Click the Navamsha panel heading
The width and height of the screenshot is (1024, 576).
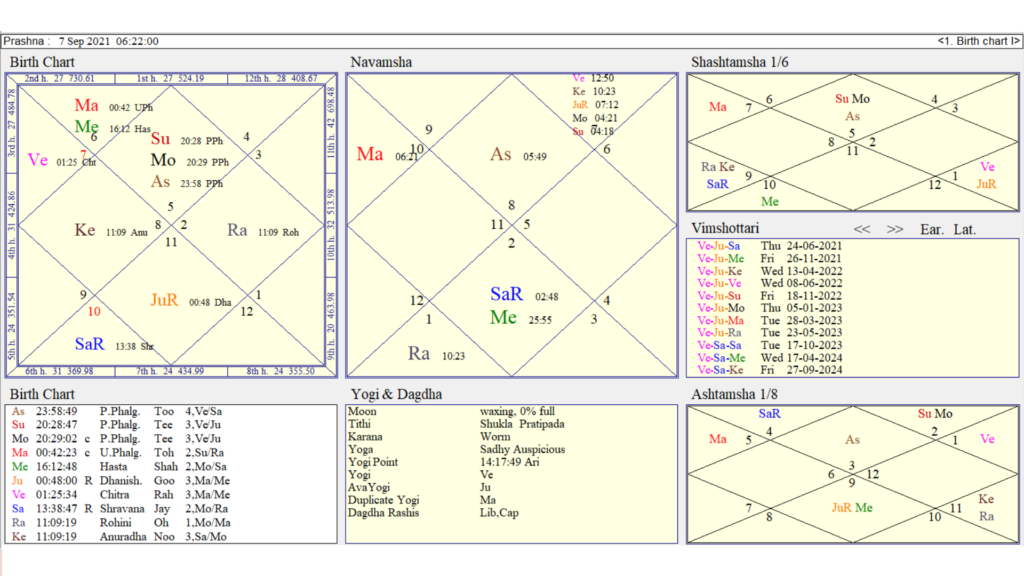(381, 62)
